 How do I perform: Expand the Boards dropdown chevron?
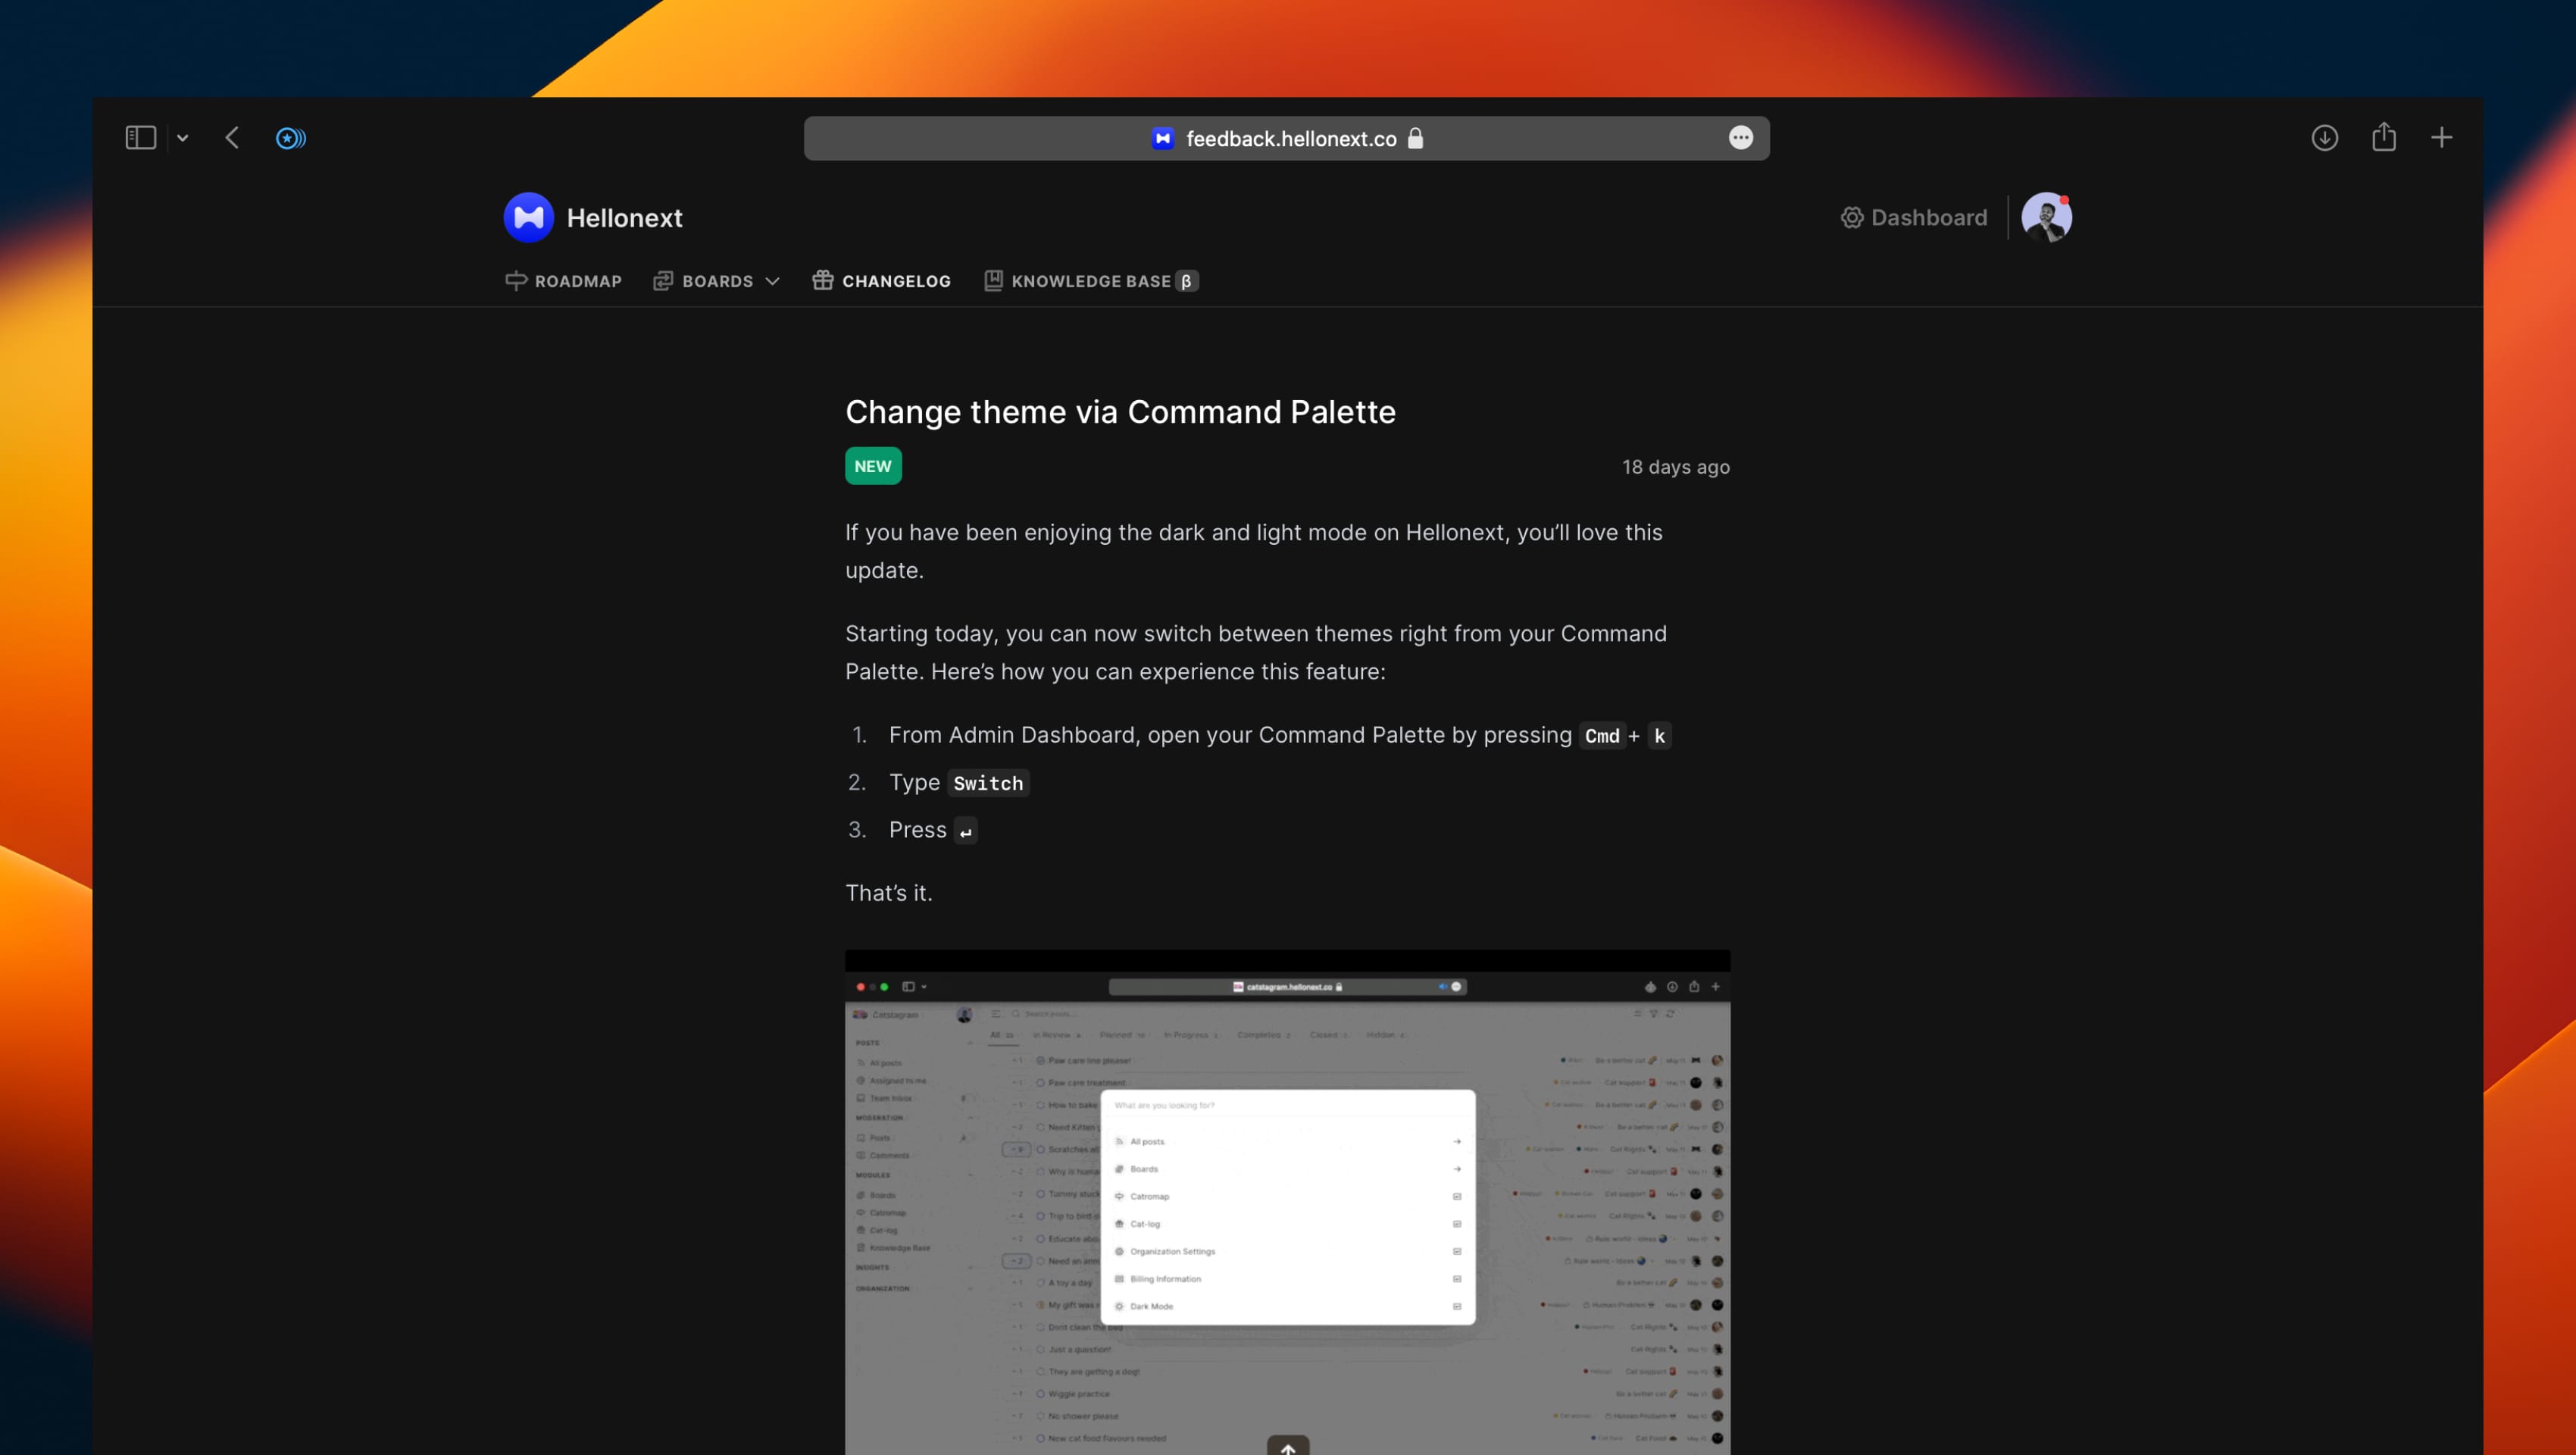[771, 281]
